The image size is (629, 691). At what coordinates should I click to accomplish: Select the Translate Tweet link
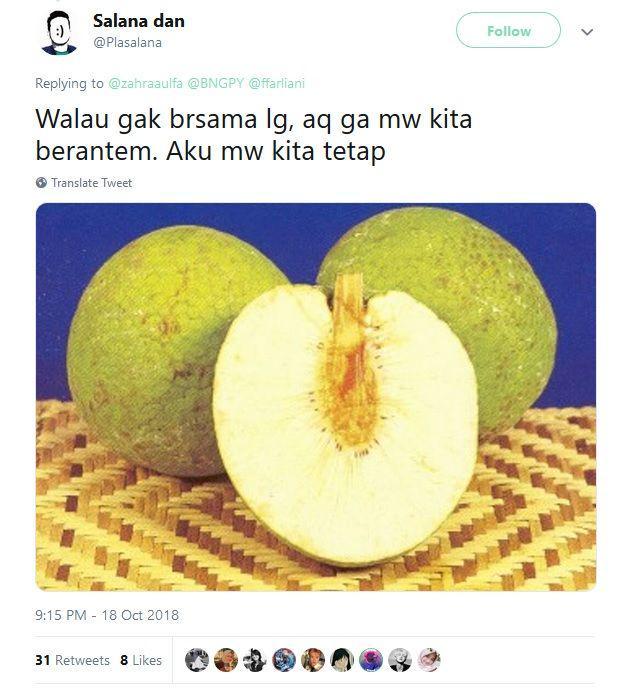[x=91, y=182]
